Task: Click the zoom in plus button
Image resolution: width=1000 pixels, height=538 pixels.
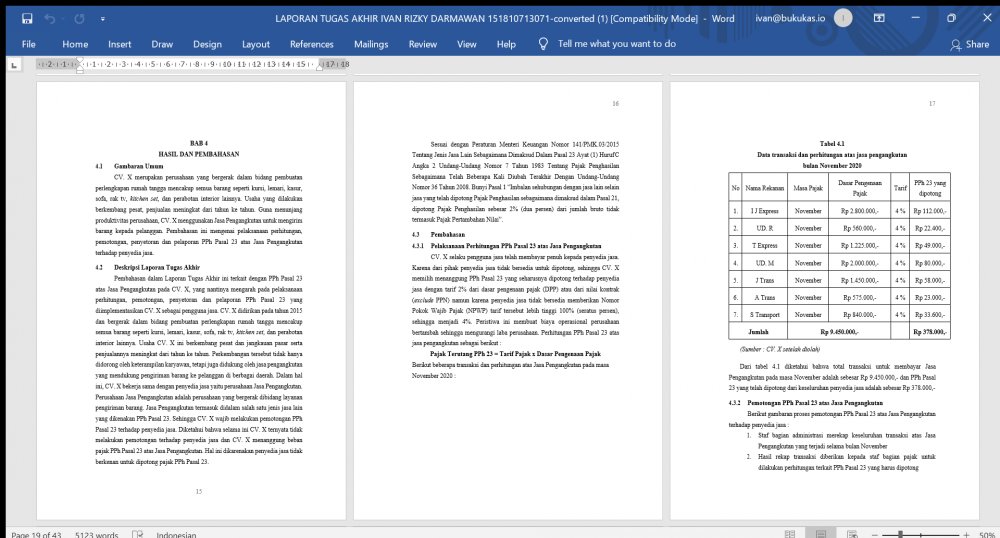Action: (966, 535)
